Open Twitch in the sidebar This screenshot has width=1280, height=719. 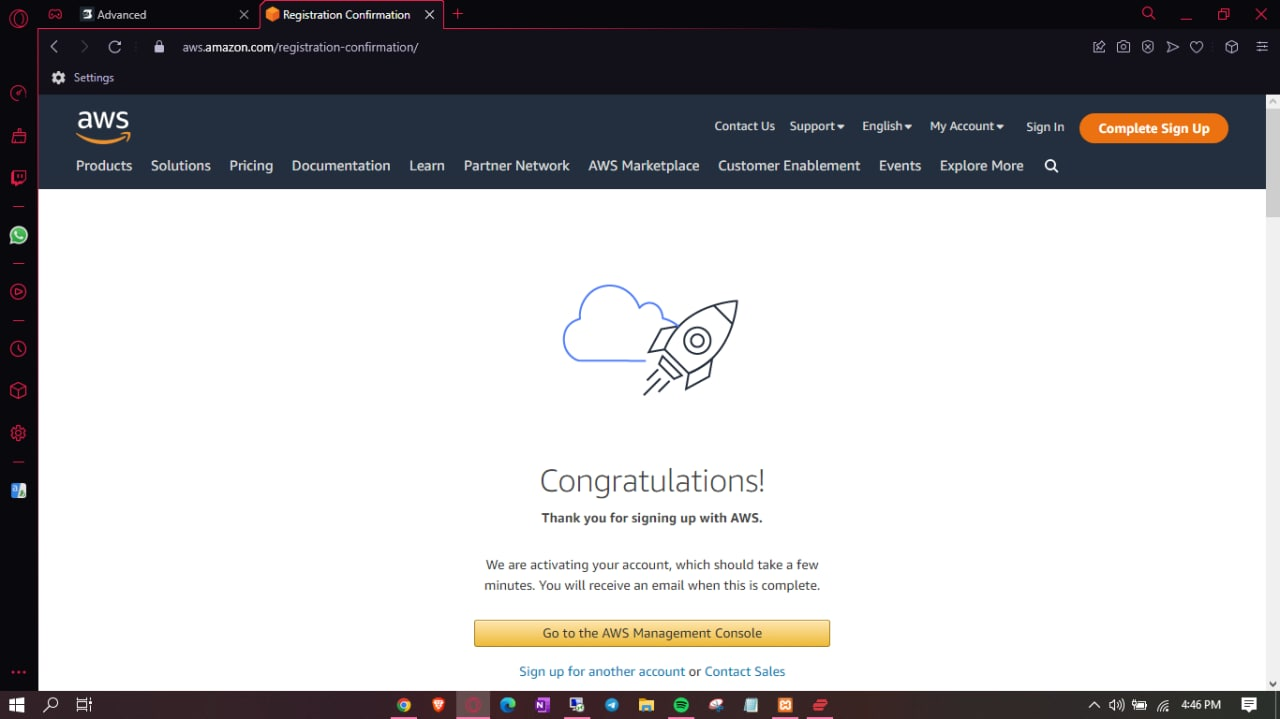[18, 178]
